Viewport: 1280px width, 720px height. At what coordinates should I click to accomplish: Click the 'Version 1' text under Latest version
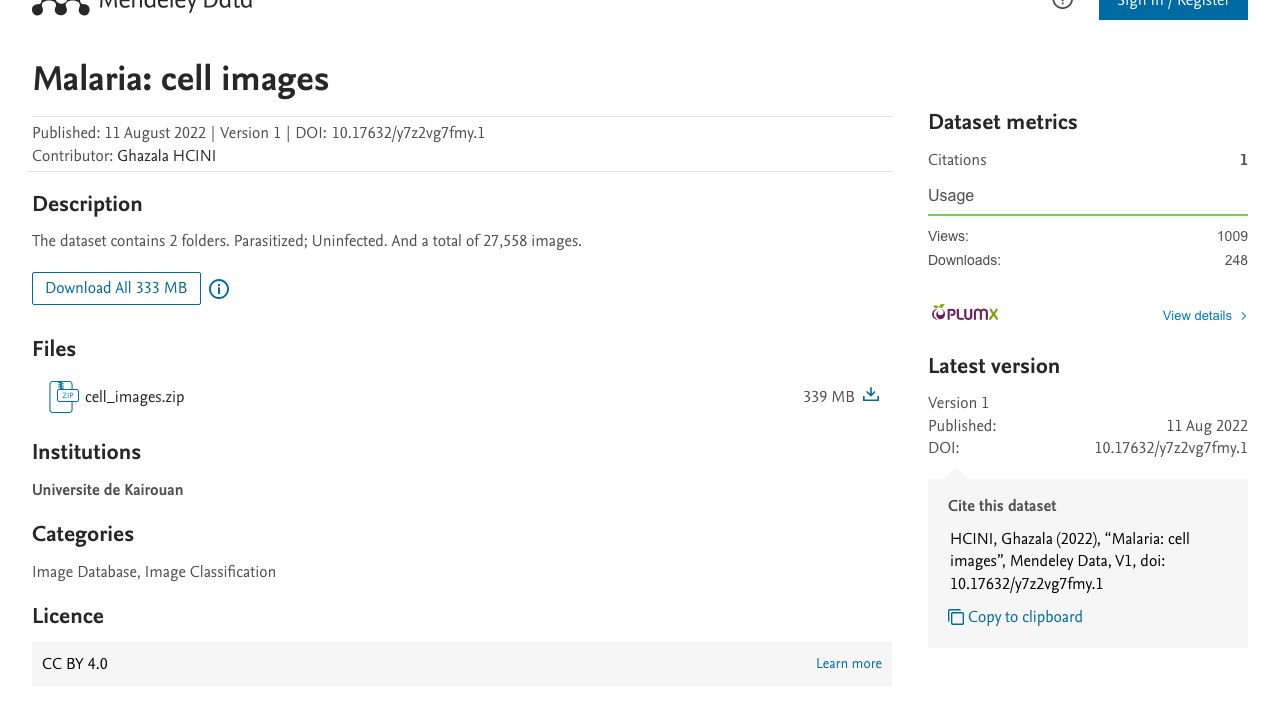click(958, 403)
